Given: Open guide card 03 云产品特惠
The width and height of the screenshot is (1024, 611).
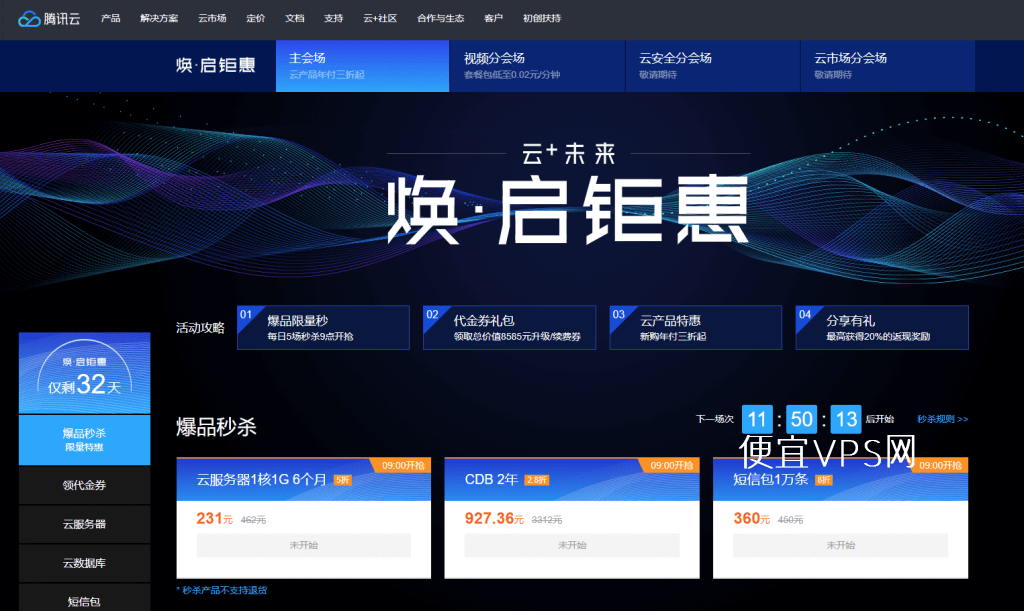Looking at the screenshot, I should pyautogui.click(x=696, y=328).
